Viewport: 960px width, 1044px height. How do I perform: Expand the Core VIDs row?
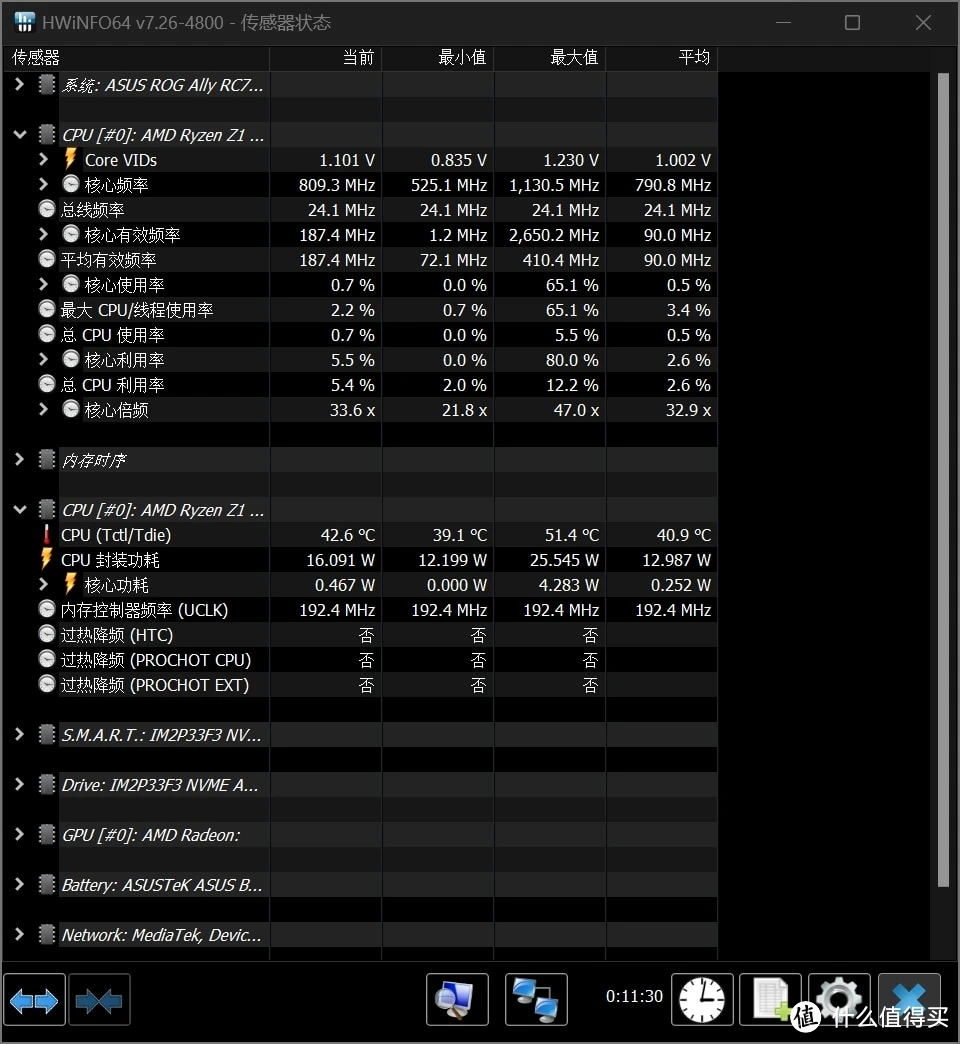pos(43,159)
